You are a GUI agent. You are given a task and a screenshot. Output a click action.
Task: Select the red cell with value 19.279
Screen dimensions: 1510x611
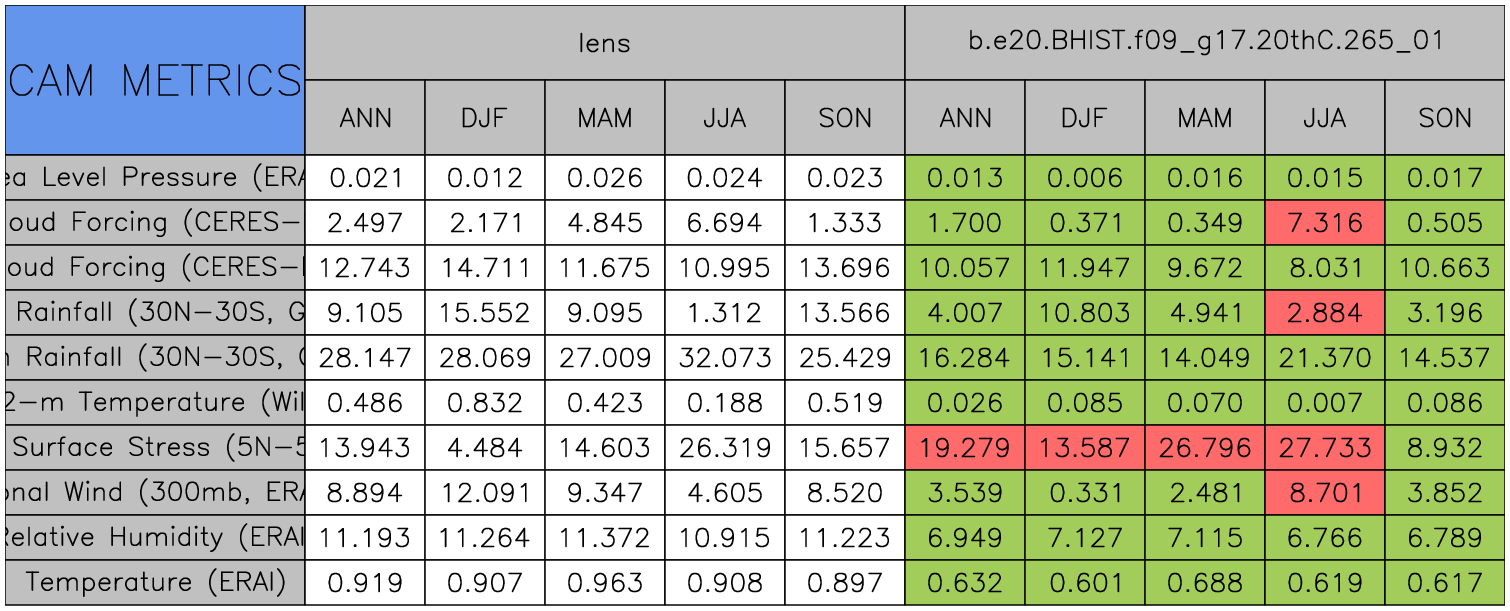[965, 447]
